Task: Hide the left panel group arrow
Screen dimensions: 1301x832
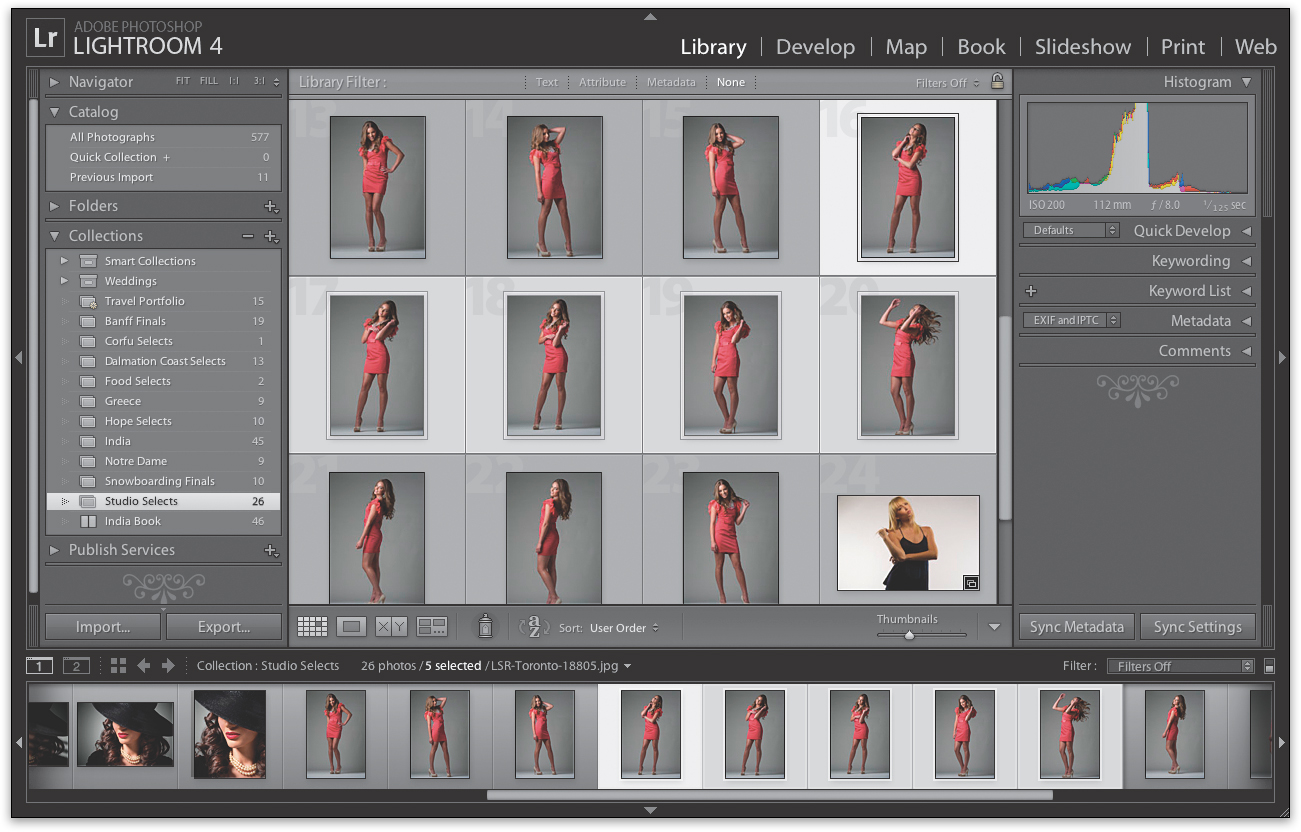Action: 18,357
